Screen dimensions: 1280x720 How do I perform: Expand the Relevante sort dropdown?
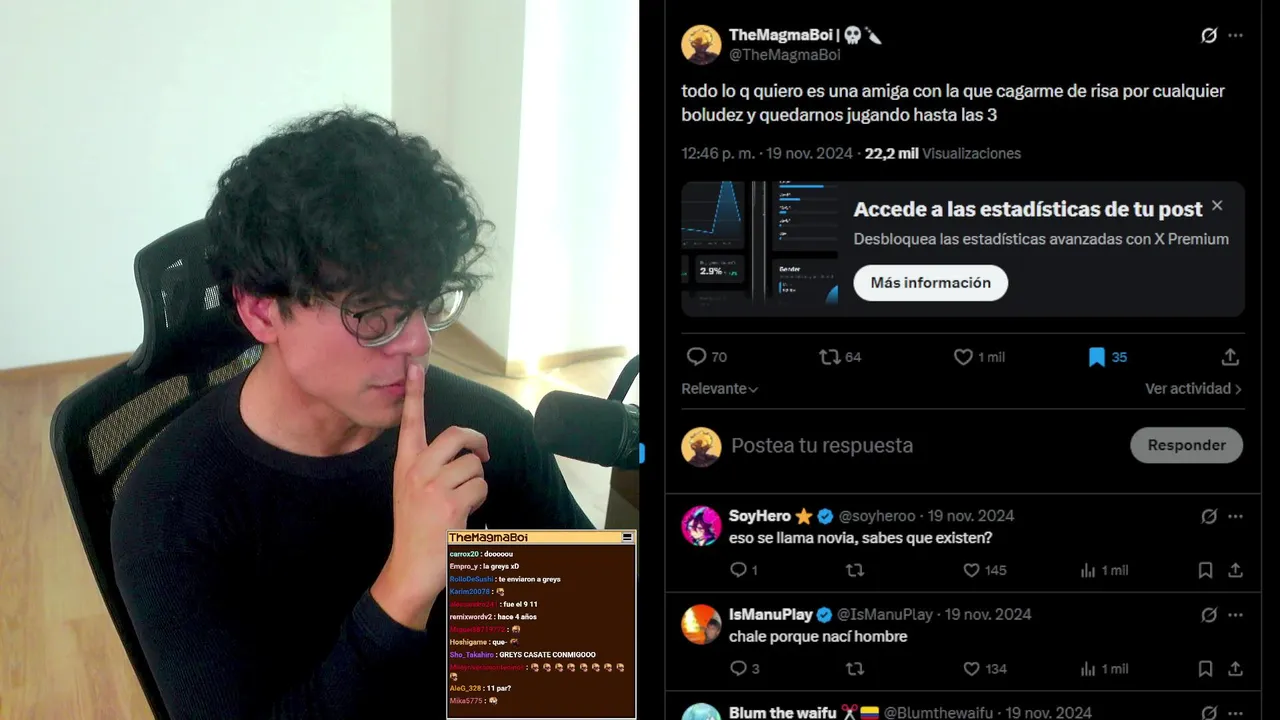720,389
